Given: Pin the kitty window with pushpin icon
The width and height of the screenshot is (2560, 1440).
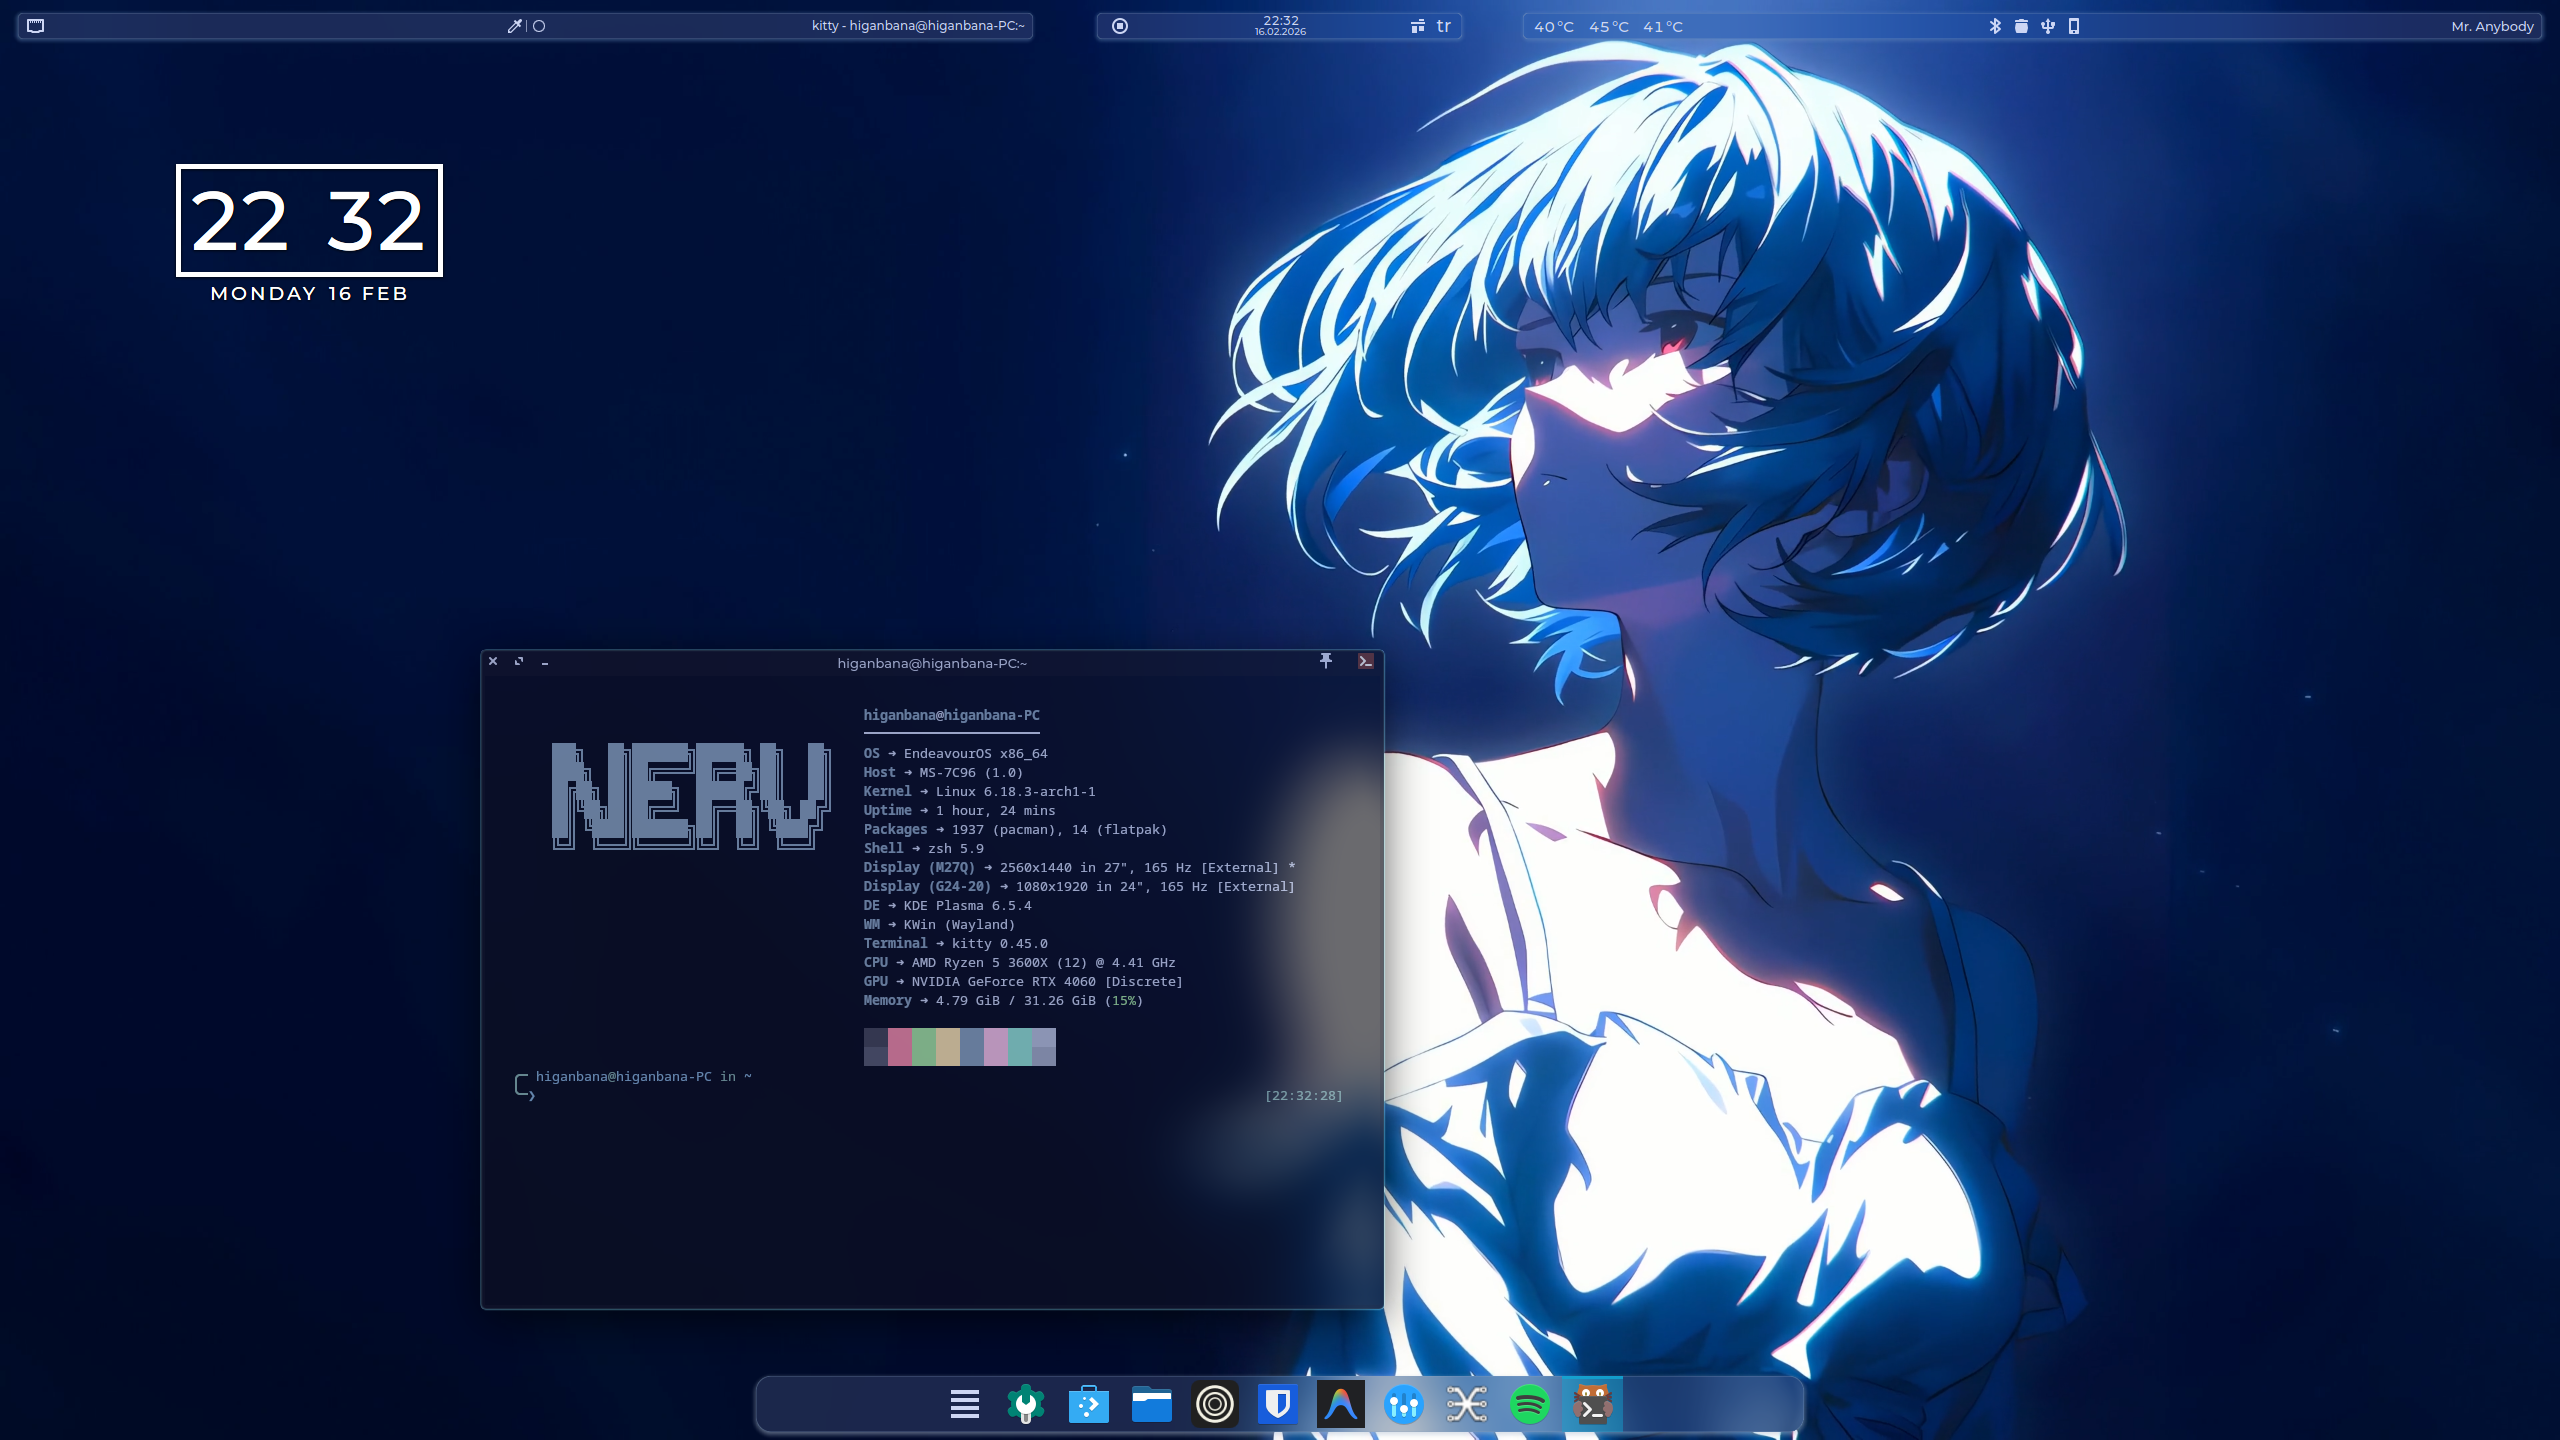Looking at the screenshot, I should click(1326, 661).
